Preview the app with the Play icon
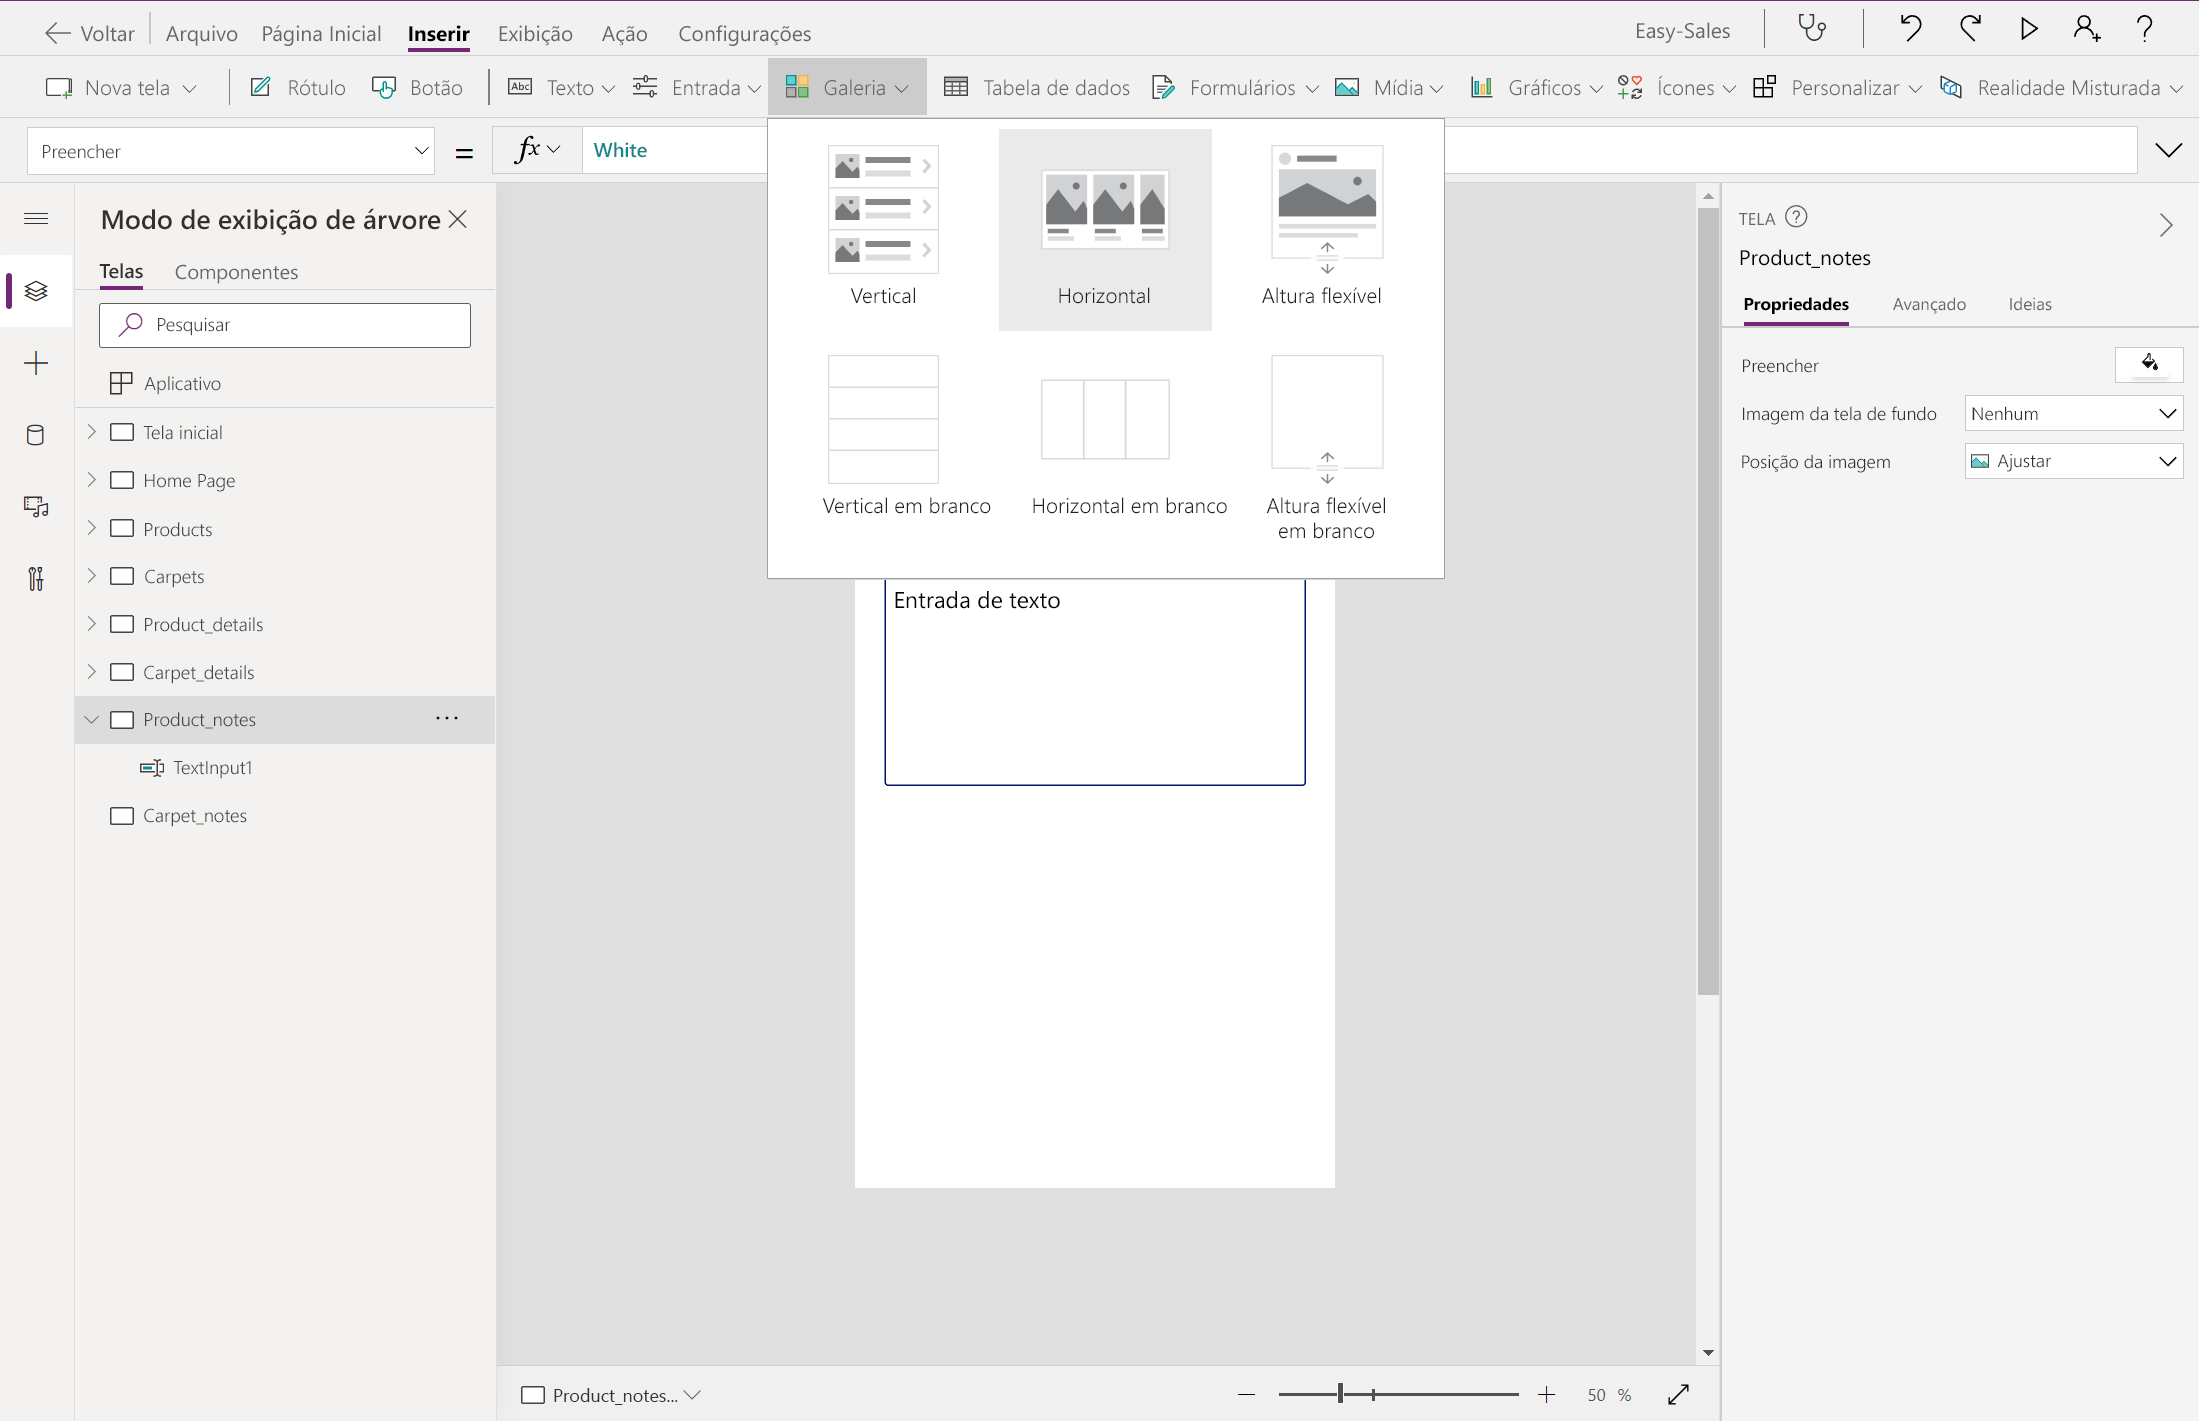This screenshot has height=1421, width=2199. pyautogui.click(x=2029, y=28)
